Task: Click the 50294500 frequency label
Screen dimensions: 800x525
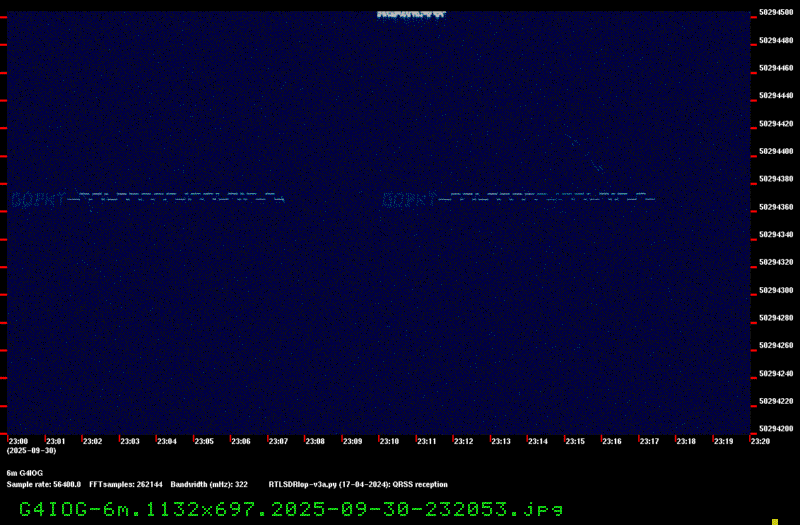Action: [776, 12]
